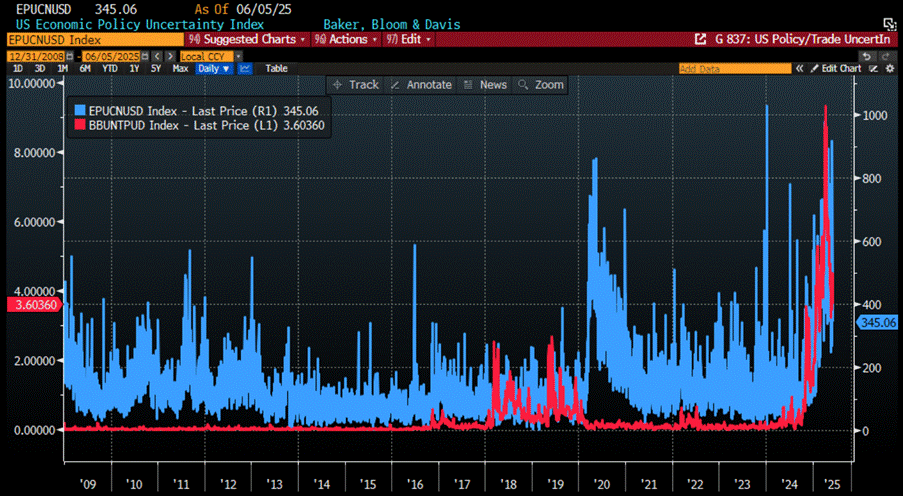This screenshot has width=903, height=496.
Task: Open the Actions dropdown menu
Action: (346, 39)
